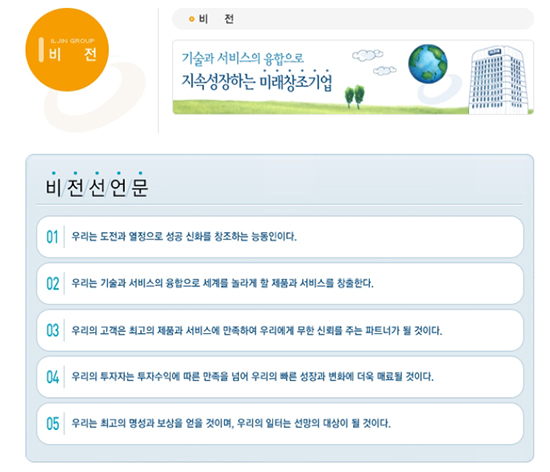Screen dimensions: 550x472
Task: Select statement 01 about 도전과 열정
Action: (280, 237)
